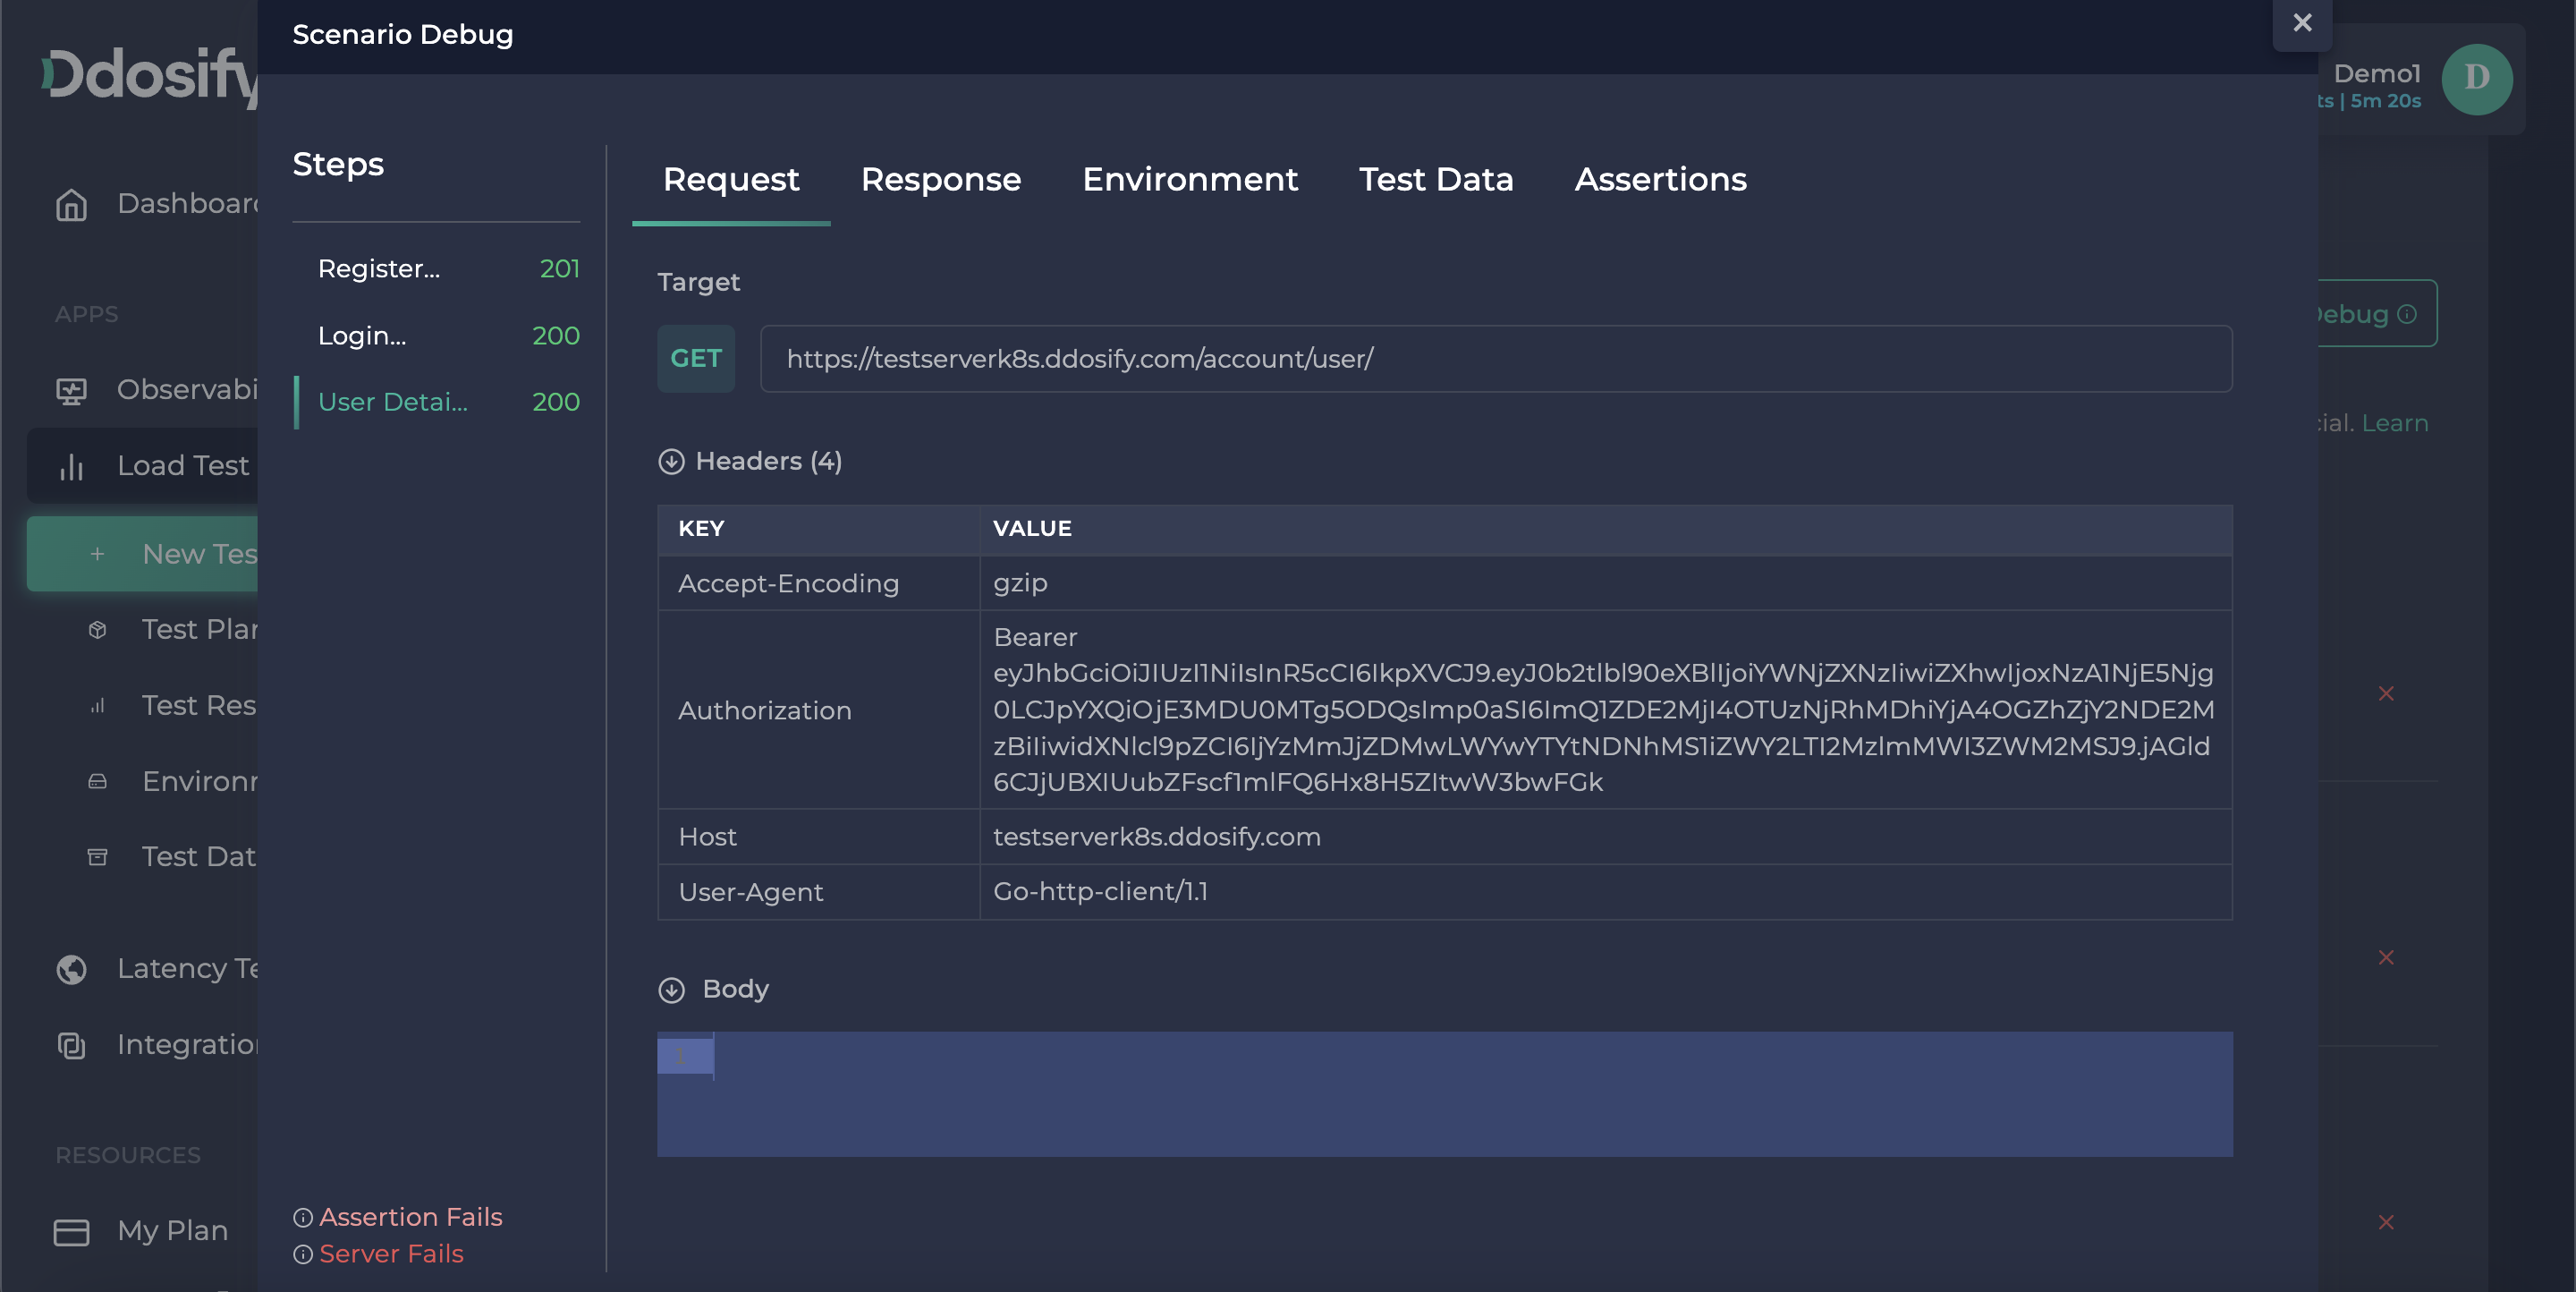Click the plus icon to create New Test
The height and width of the screenshot is (1292, 2576).
pyautogui.click(x=97, y=553)
